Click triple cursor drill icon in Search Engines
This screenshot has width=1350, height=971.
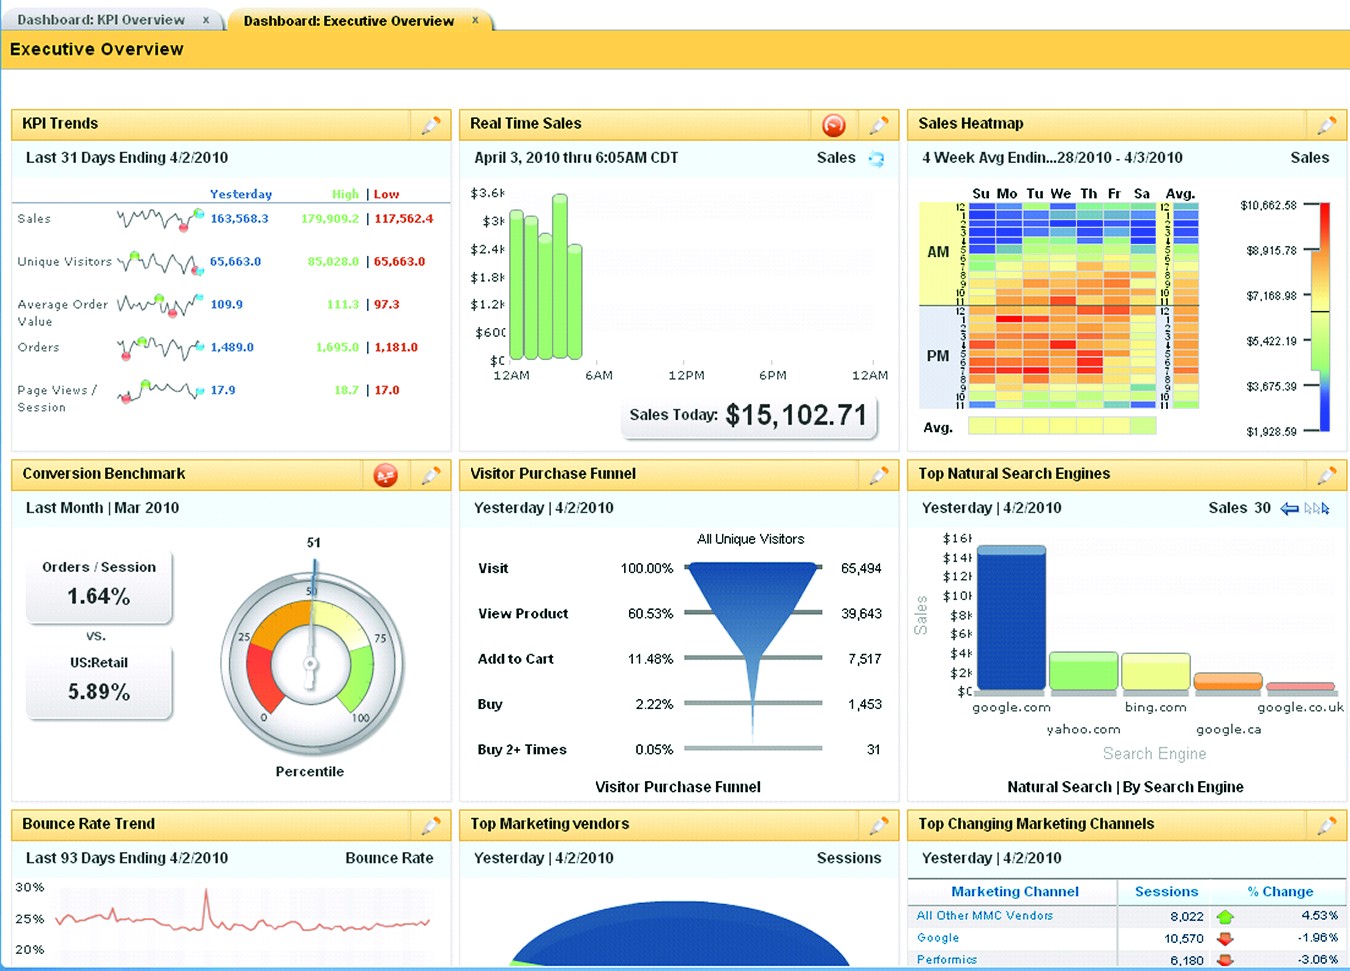tap(1317, 509)
